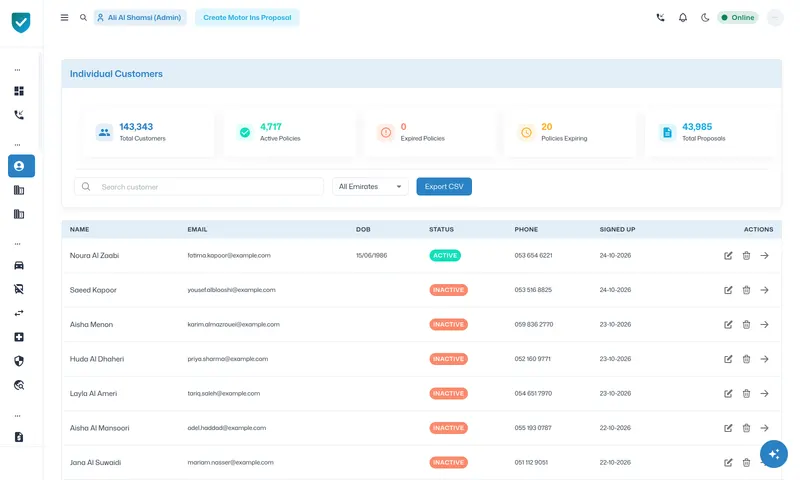This screenshot has width=800, height=480.
Task: Select the individual customers sidebar icon
Action: click(21, 166)
